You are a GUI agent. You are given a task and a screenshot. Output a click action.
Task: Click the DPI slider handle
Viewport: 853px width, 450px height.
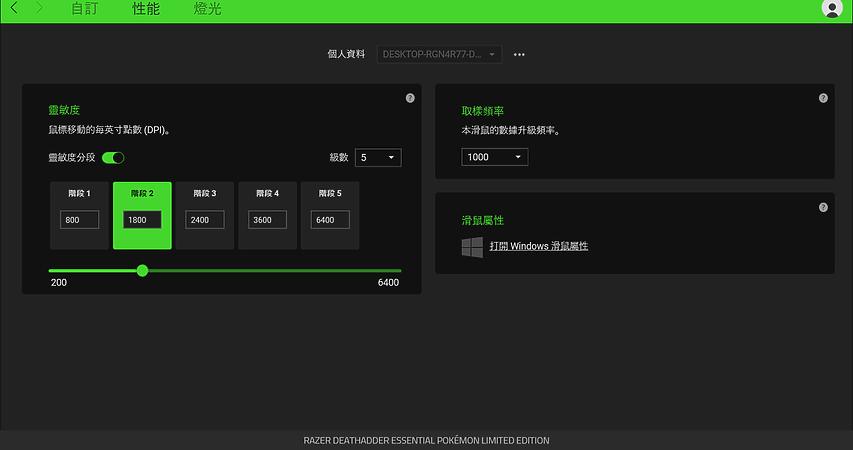(143, 270)
